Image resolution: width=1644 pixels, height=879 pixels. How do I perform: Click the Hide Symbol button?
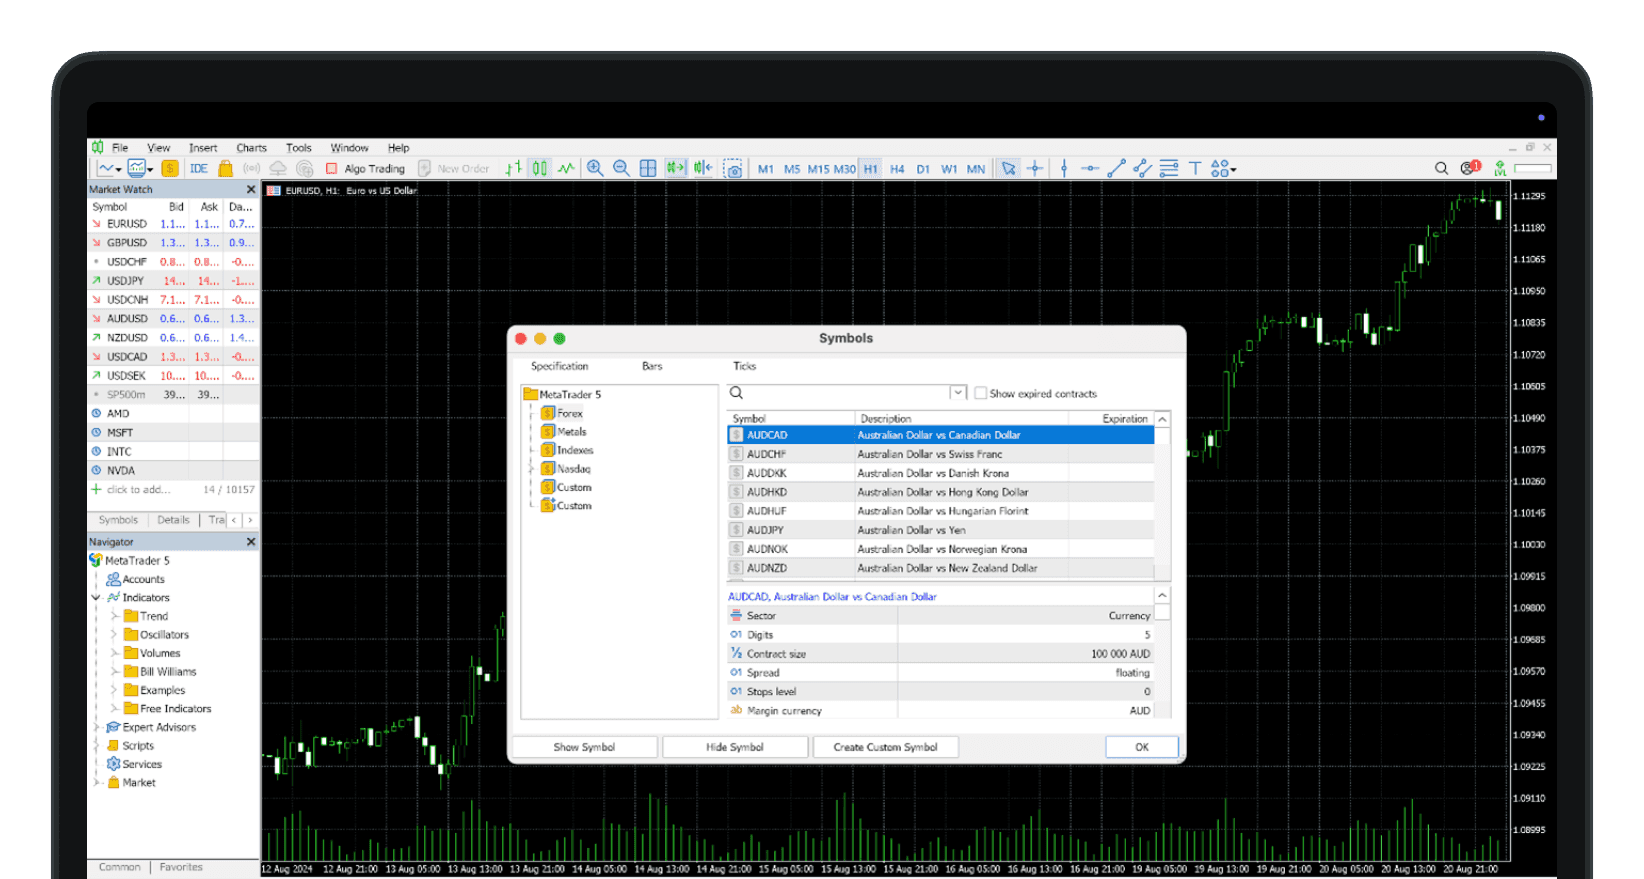coord(735,747)
